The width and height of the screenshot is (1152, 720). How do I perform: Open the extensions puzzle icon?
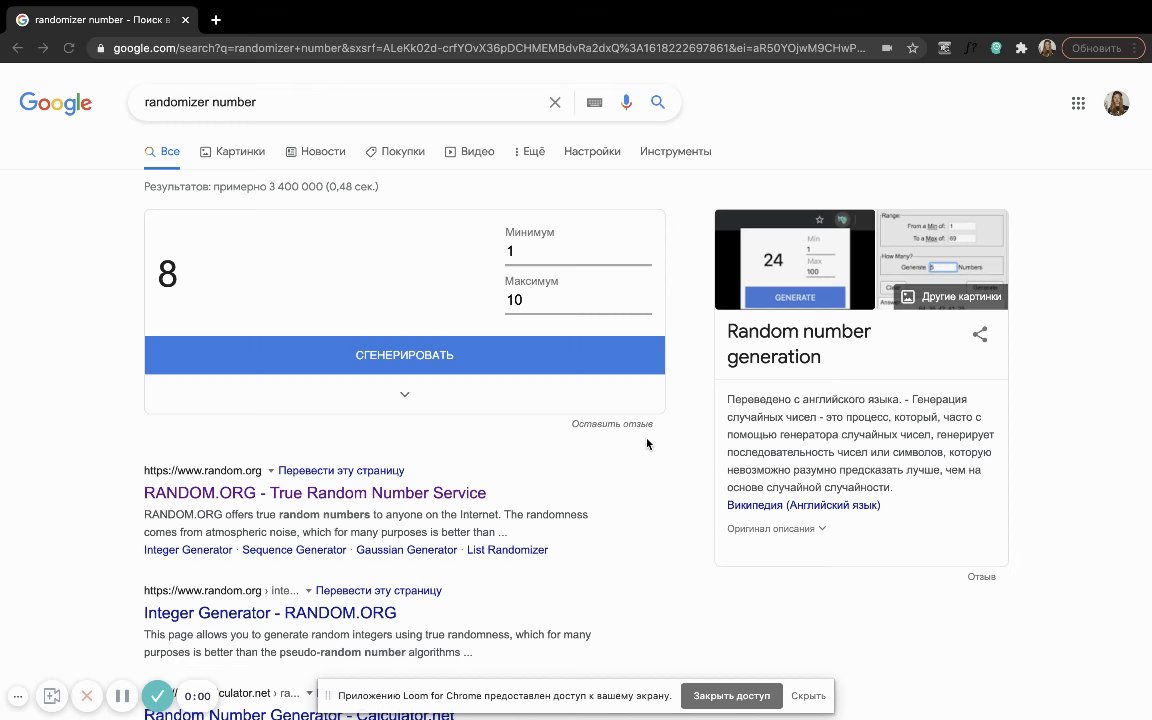pos(1021,48)
